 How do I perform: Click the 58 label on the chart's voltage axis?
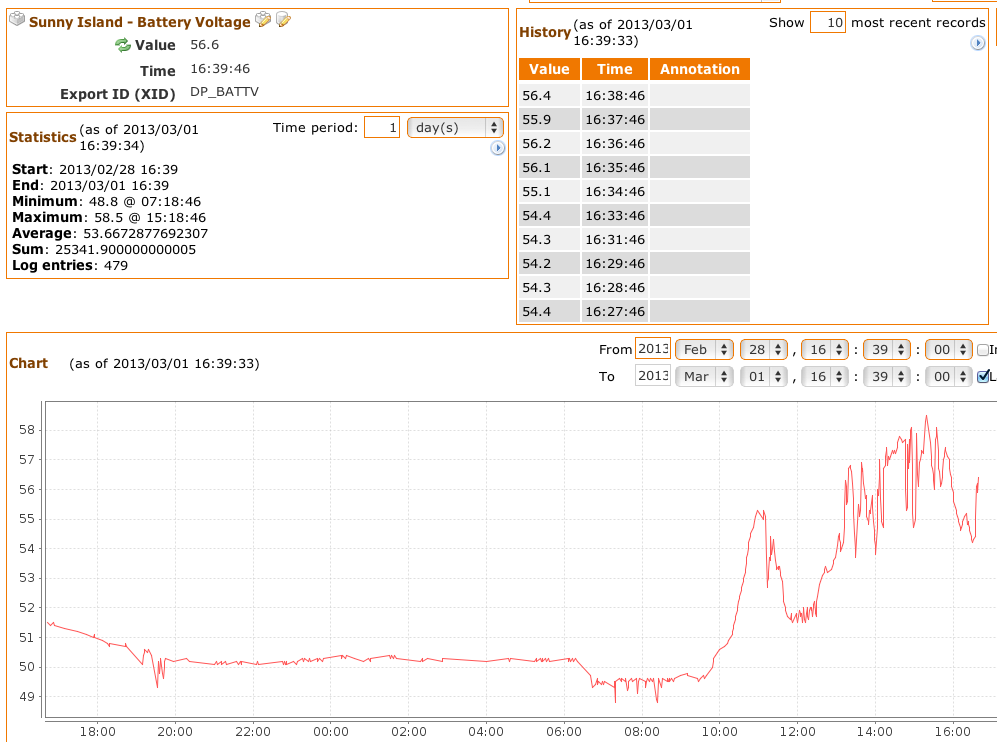[27, 430]
